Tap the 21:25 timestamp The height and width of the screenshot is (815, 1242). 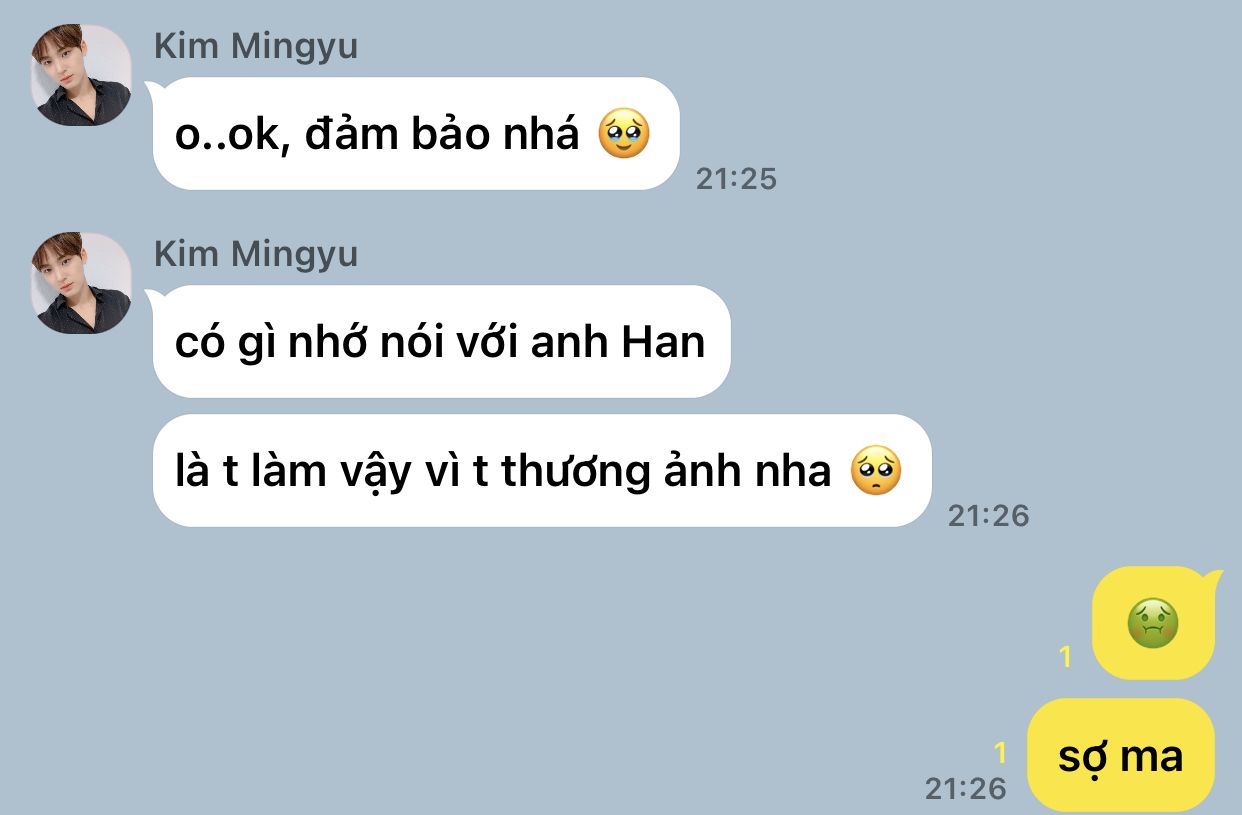pyautogui.click(x=736, y=179)
